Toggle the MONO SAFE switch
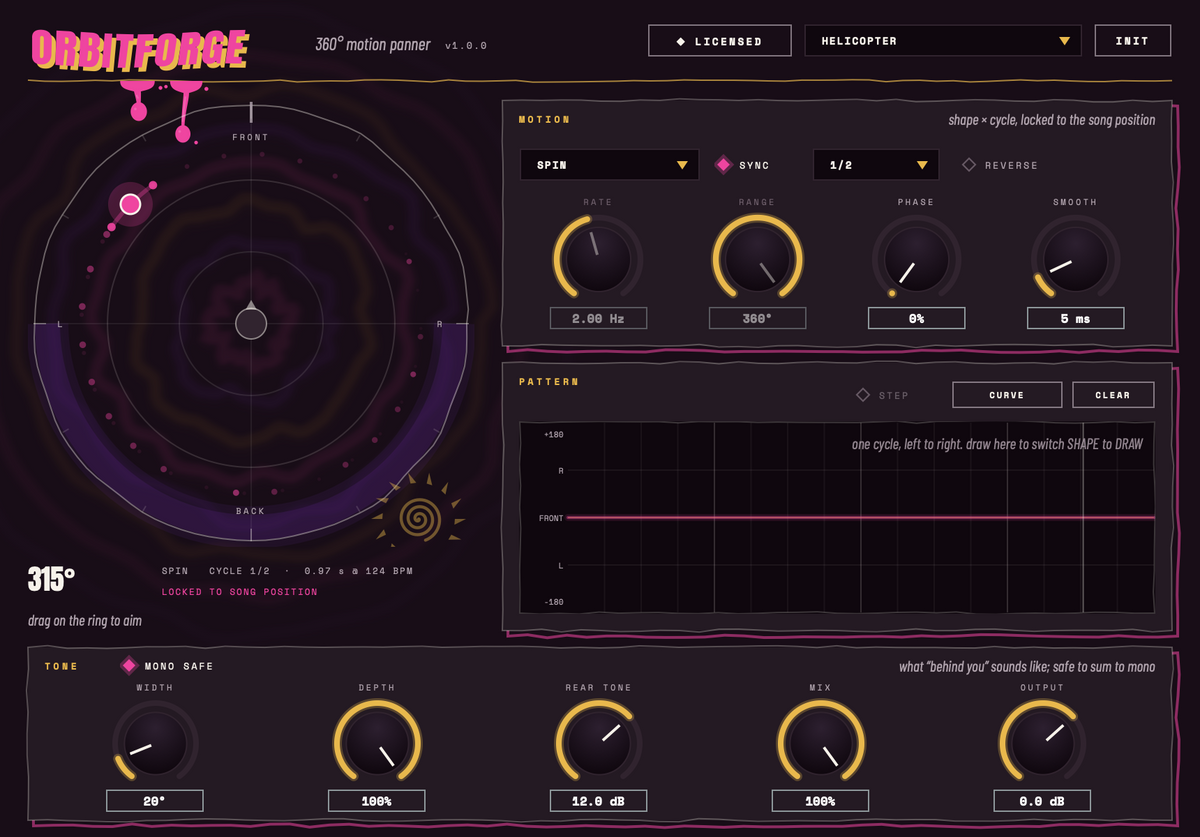 point(167,666)
